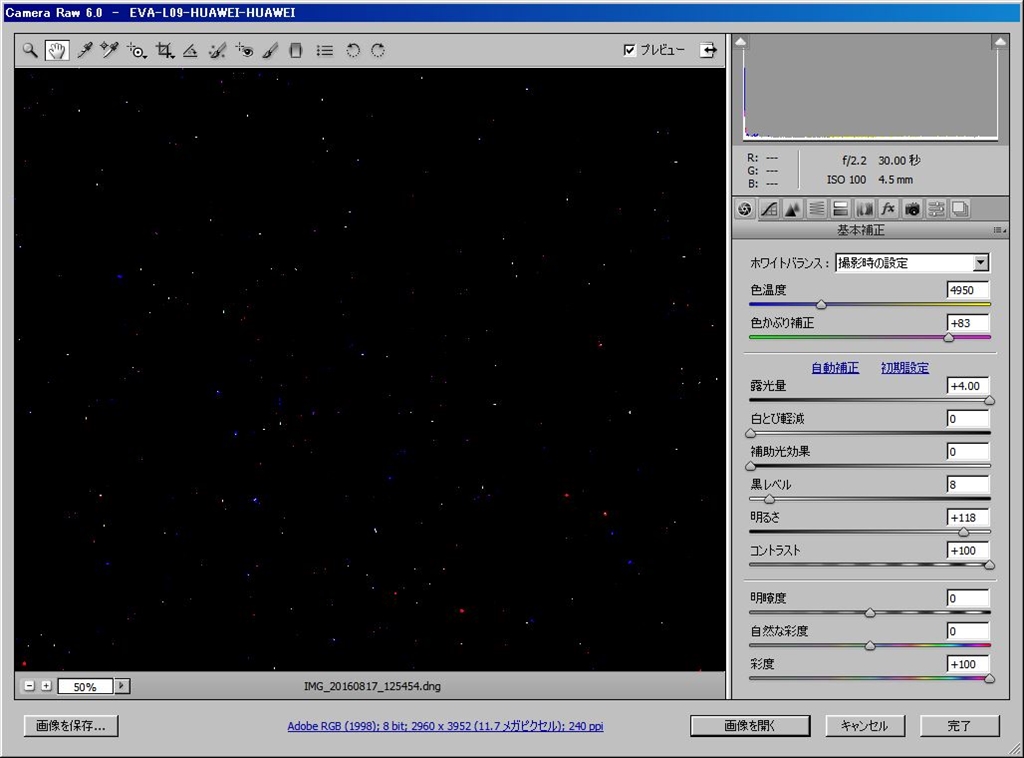Click the 明るさ slider handle

(963, 531)
